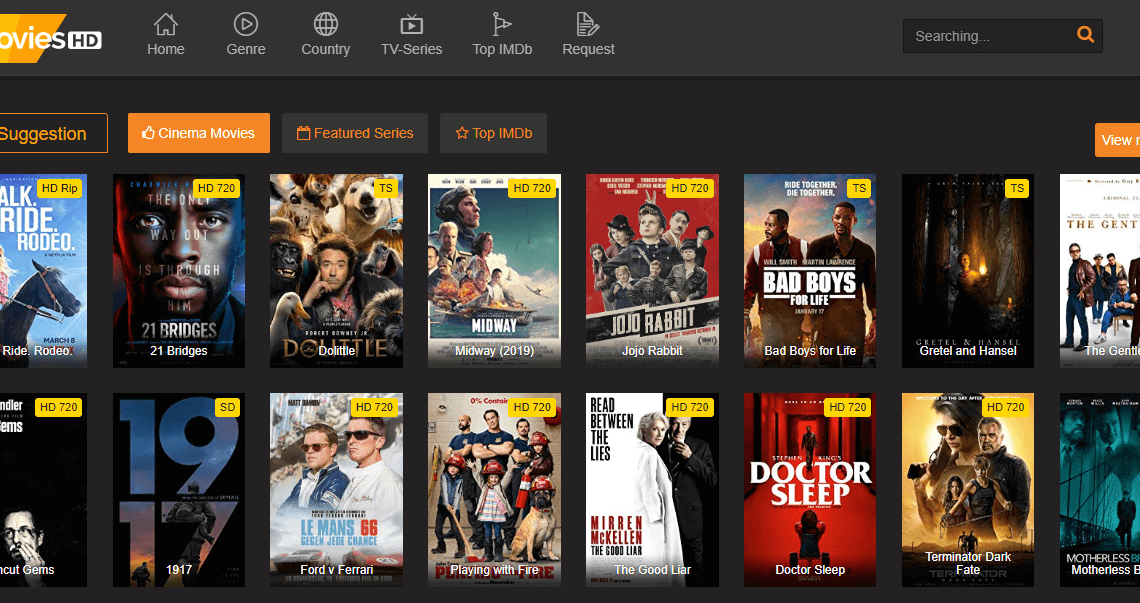
Task: Click the orange search magnifier icon
Action: tap(1085, 35)
